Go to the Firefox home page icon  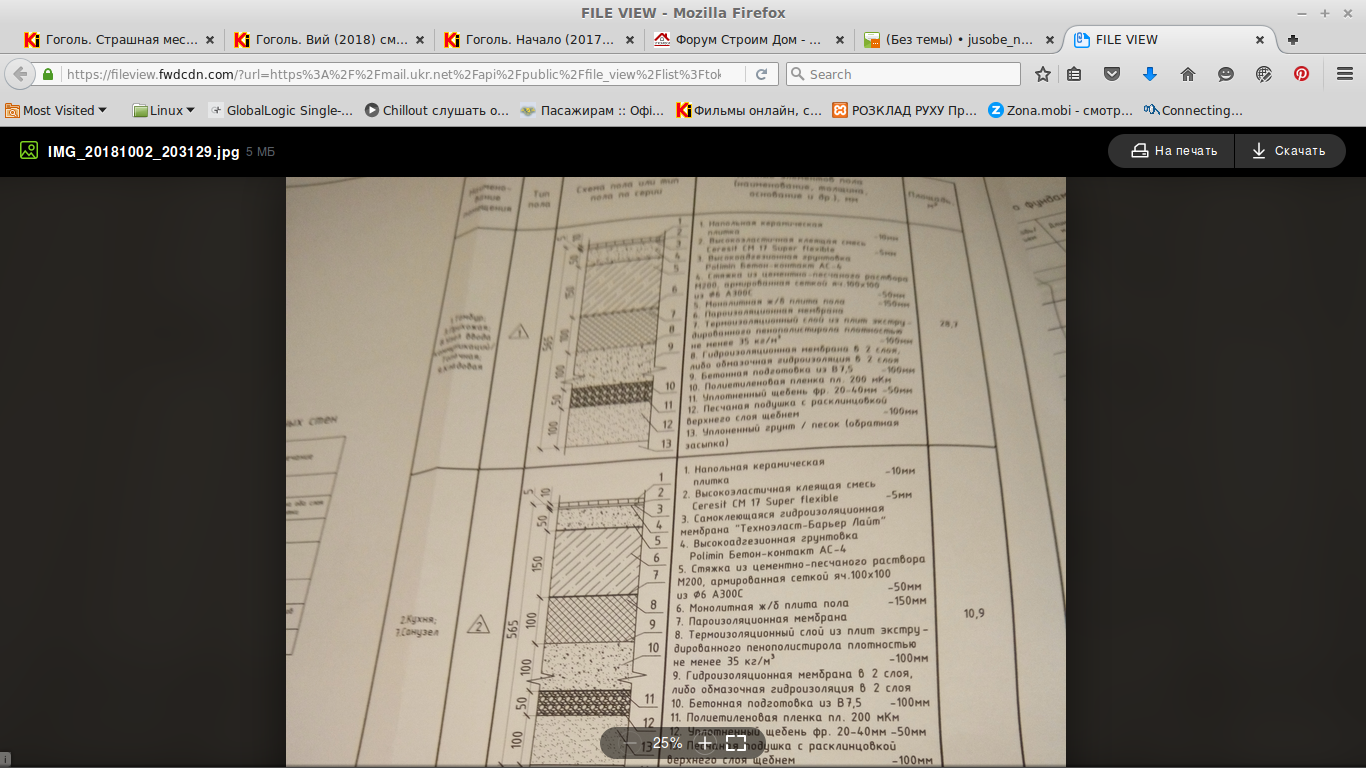tap(1188, 74)
